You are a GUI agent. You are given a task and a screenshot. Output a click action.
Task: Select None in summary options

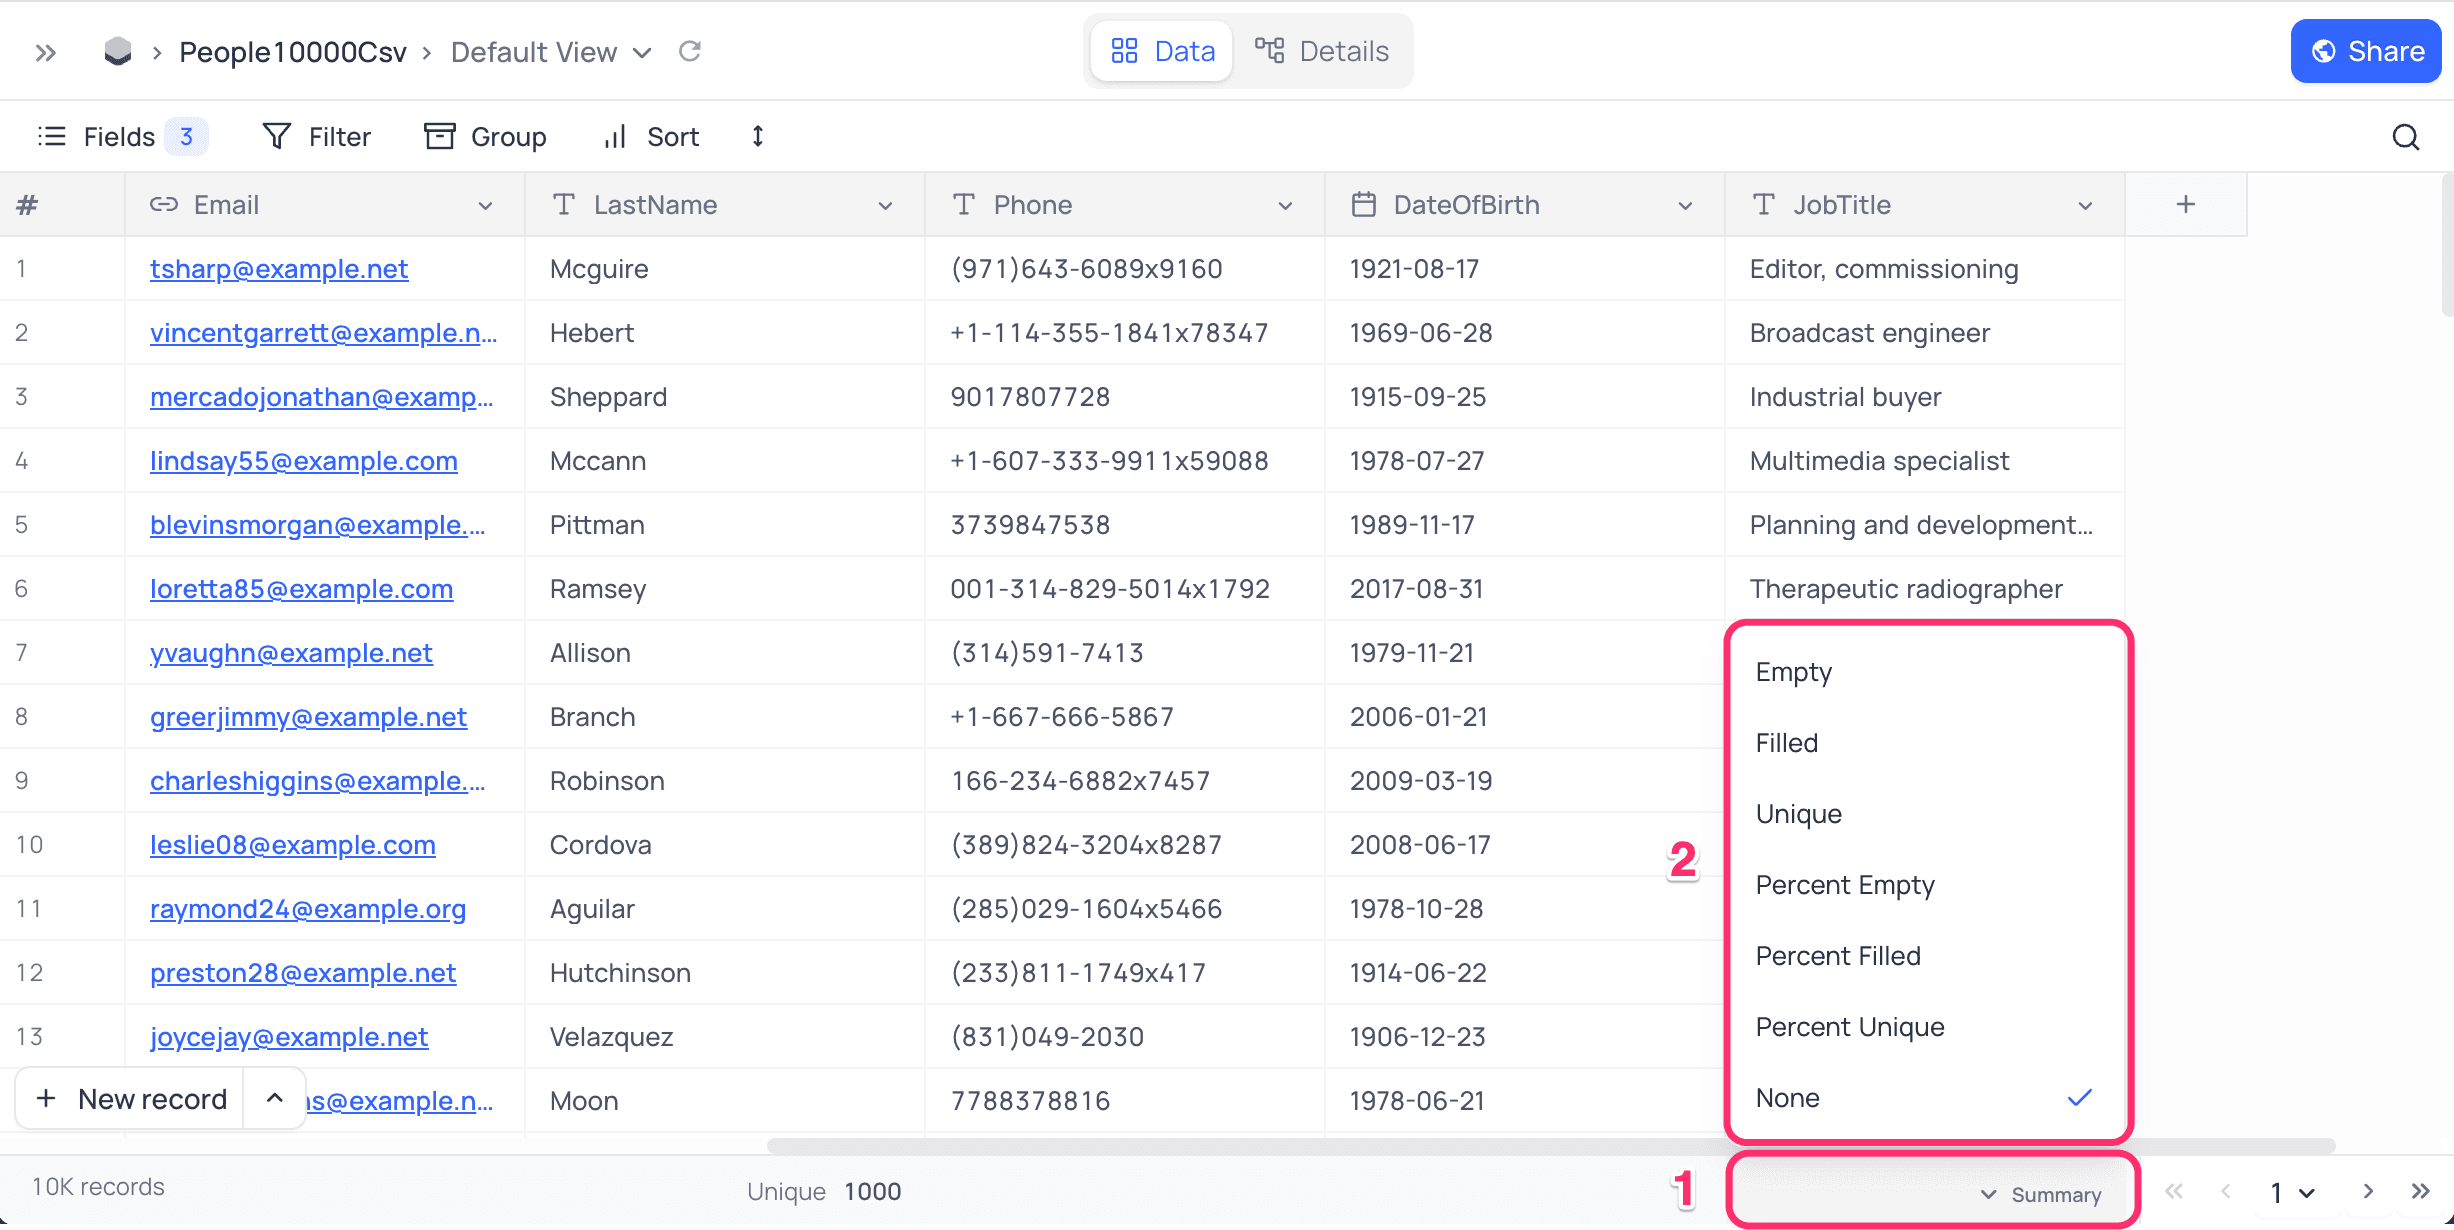(1788, 1098)
